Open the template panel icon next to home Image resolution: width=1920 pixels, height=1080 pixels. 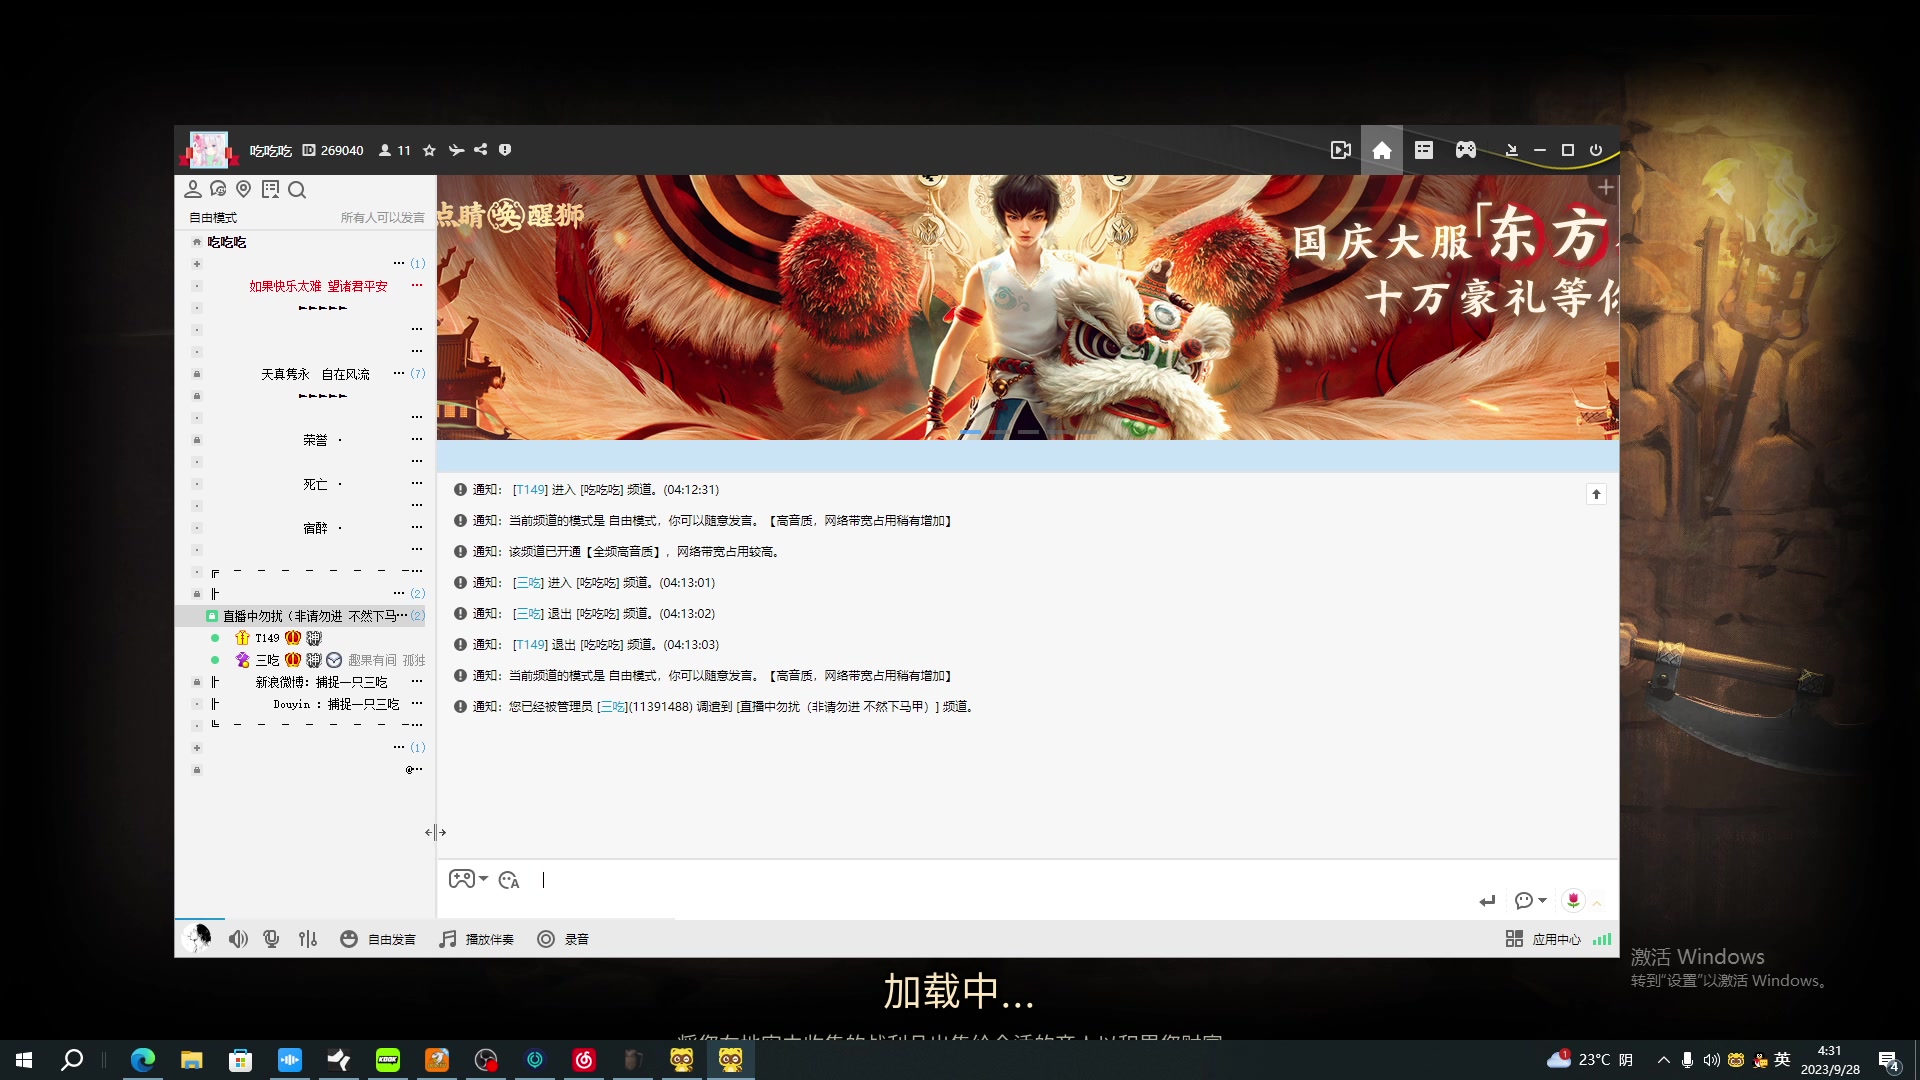1424,150
